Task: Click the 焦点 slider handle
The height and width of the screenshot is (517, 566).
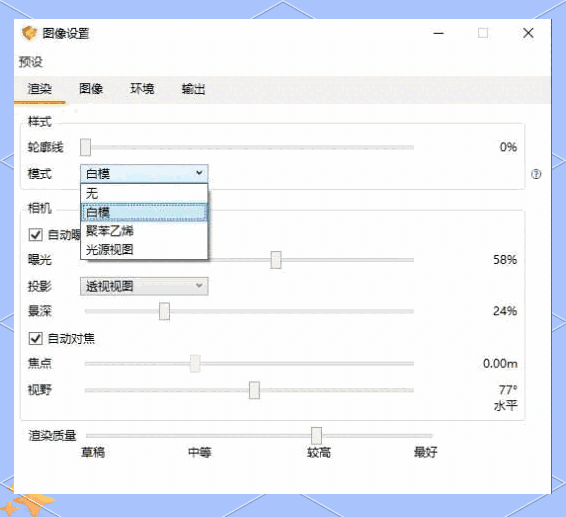Action: click(x=195, y=363)
